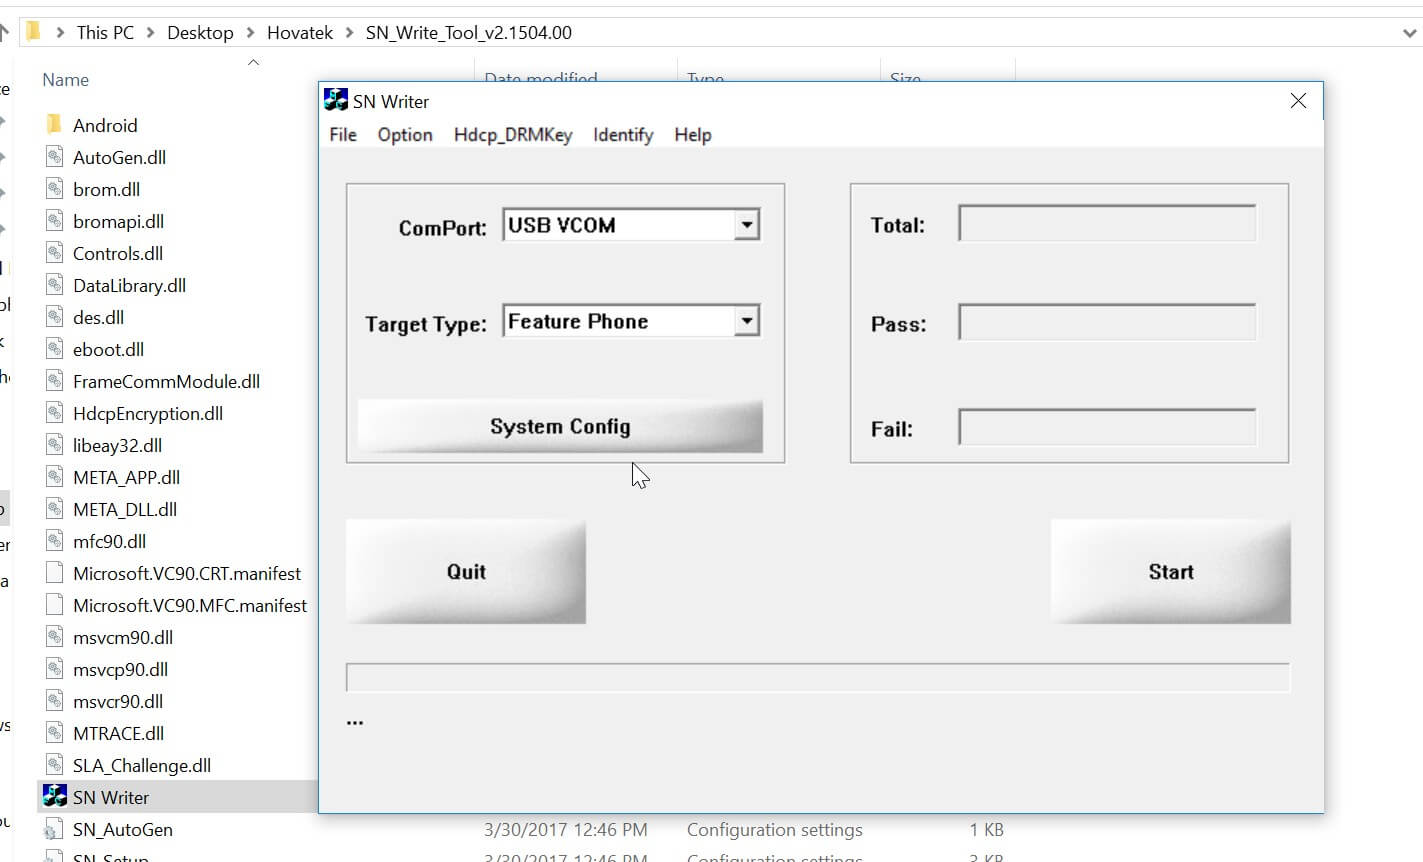1423x862 pixels.
Task: Expand the address bar history dropdown
Action: (x=1406, y=31)
